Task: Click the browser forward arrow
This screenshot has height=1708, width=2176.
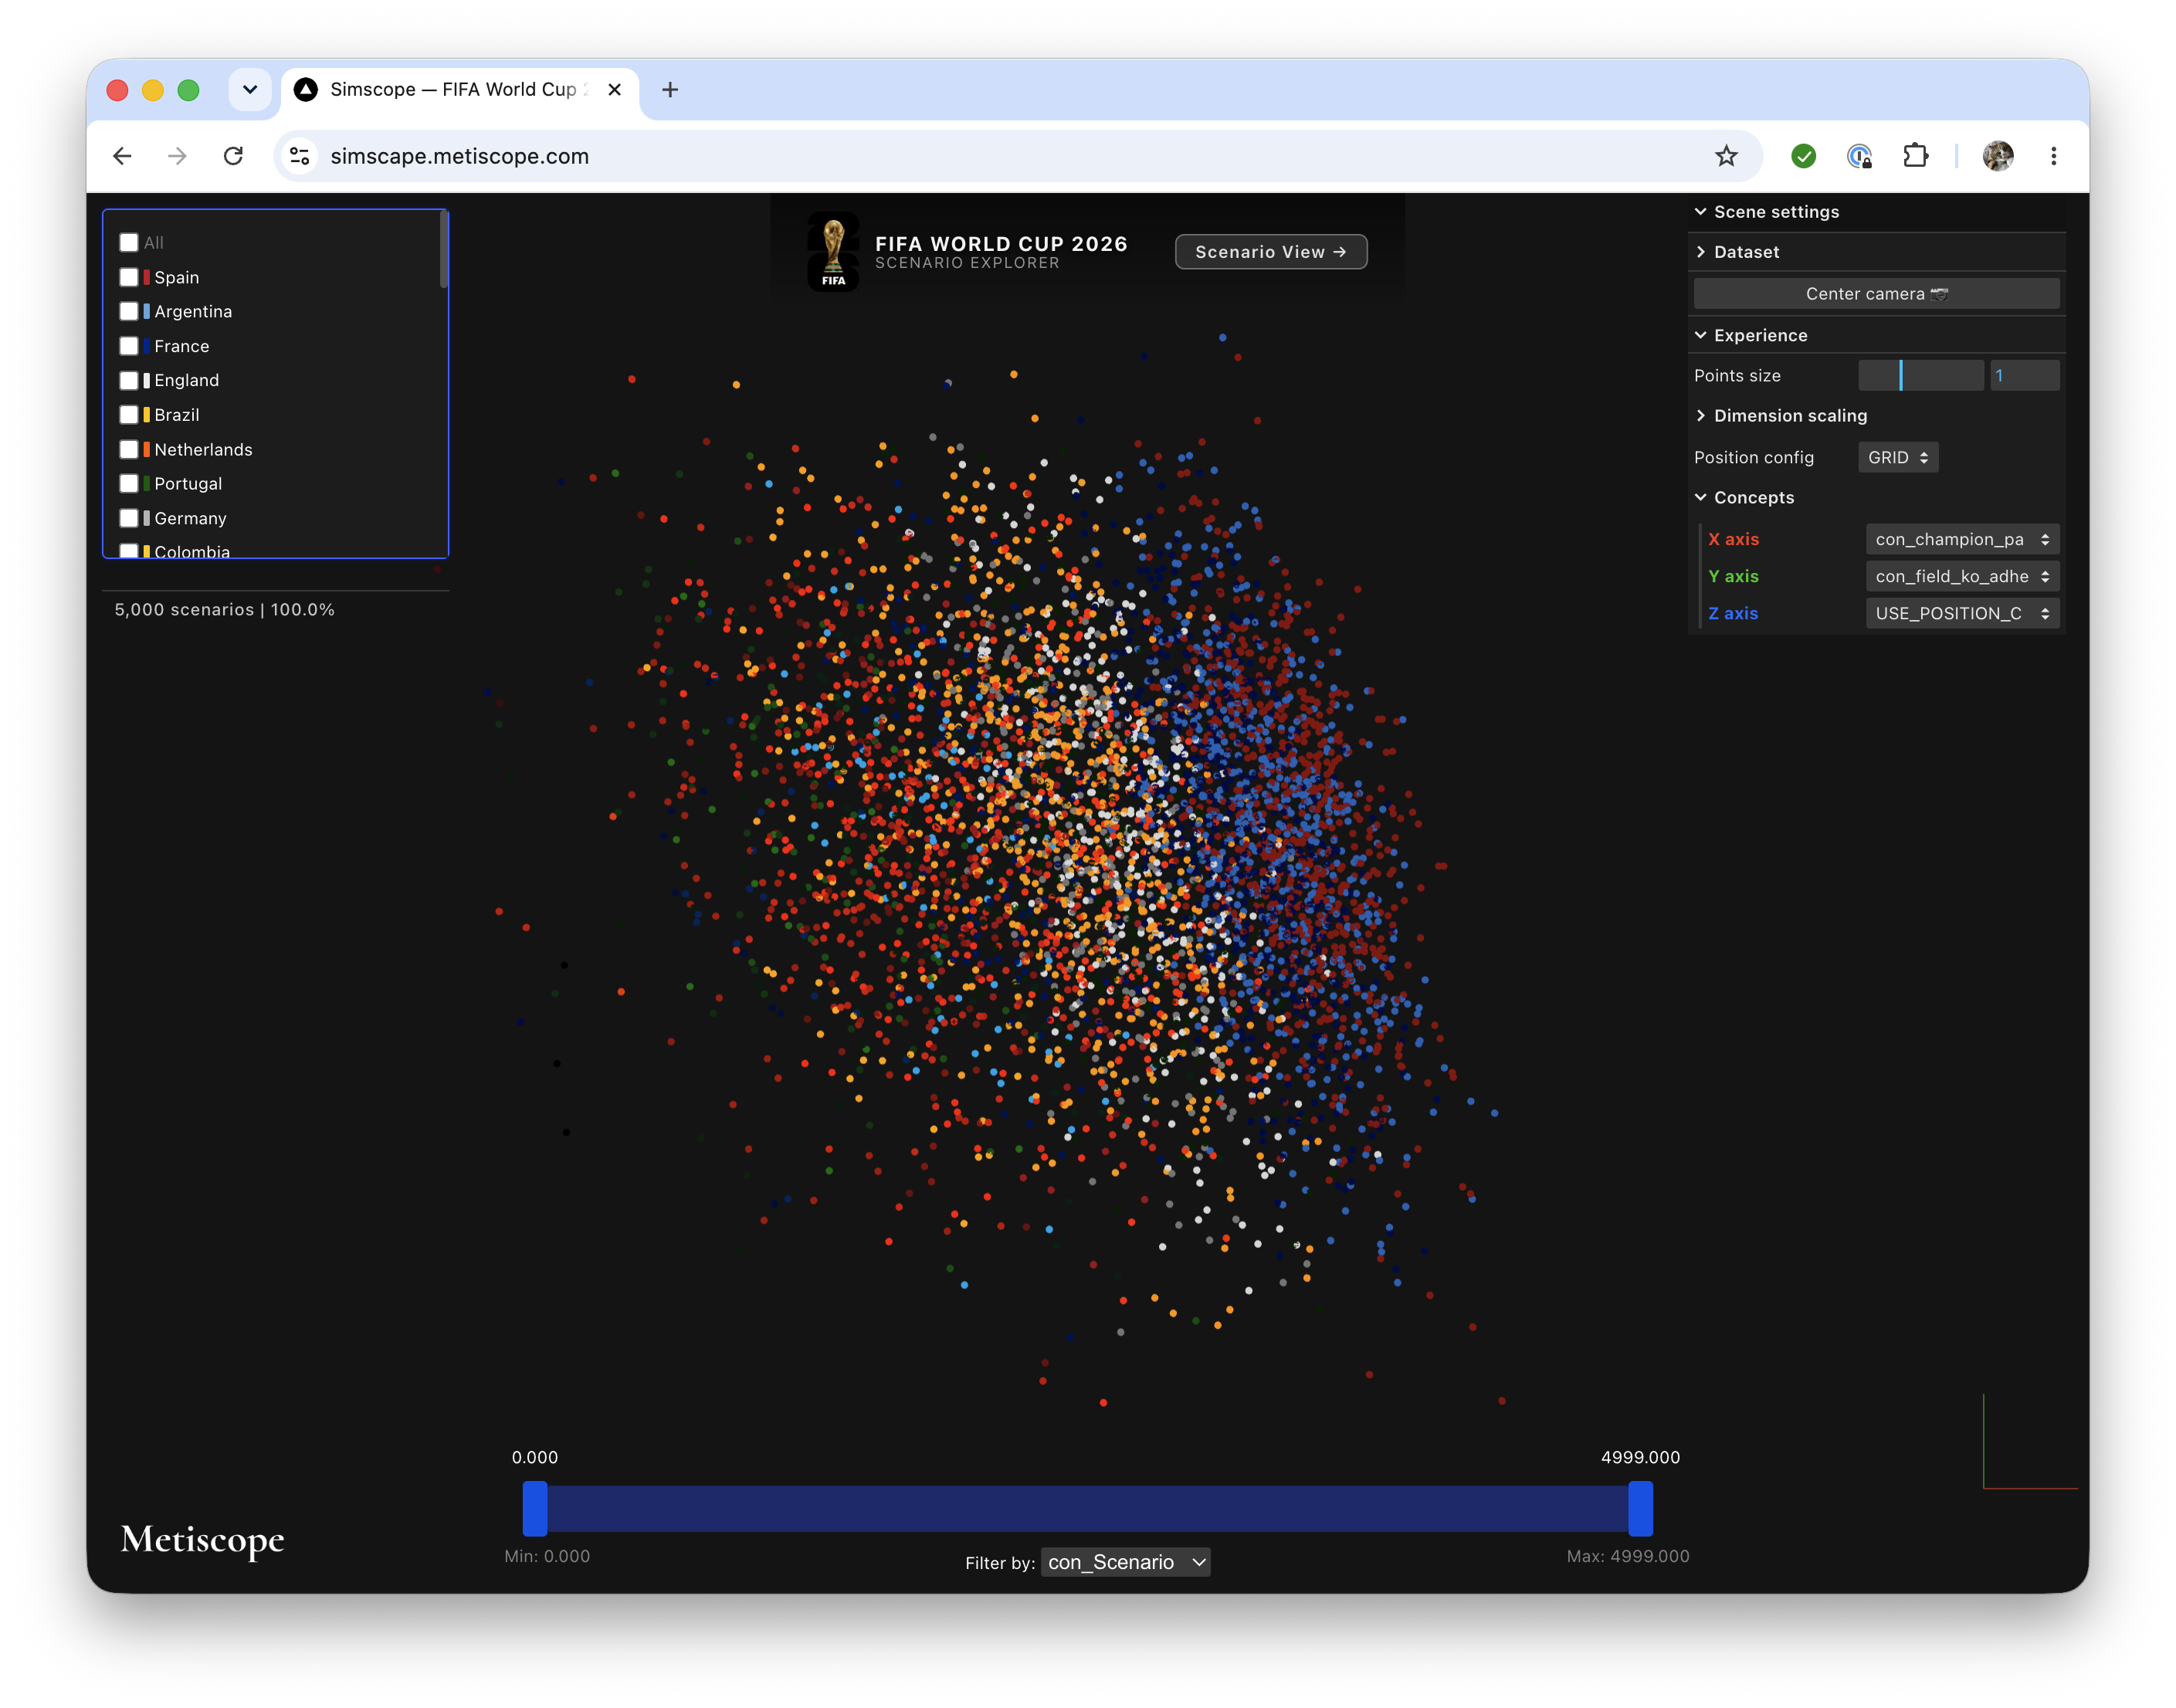Action: [x=177, y=156]
